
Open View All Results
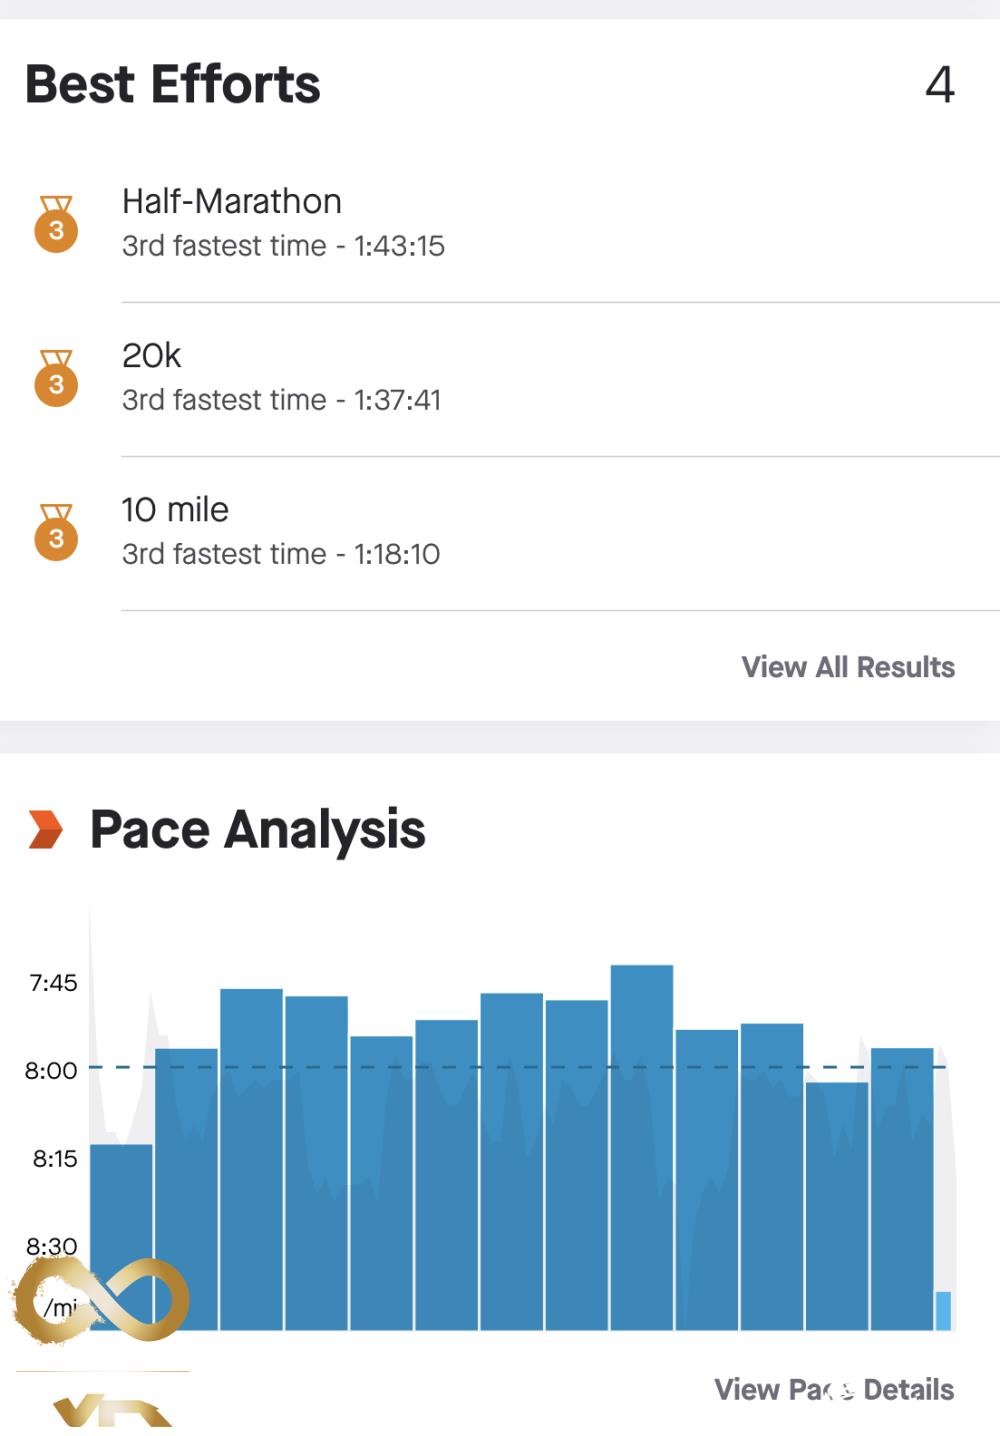pyautogui.click(x=847, y=667)
